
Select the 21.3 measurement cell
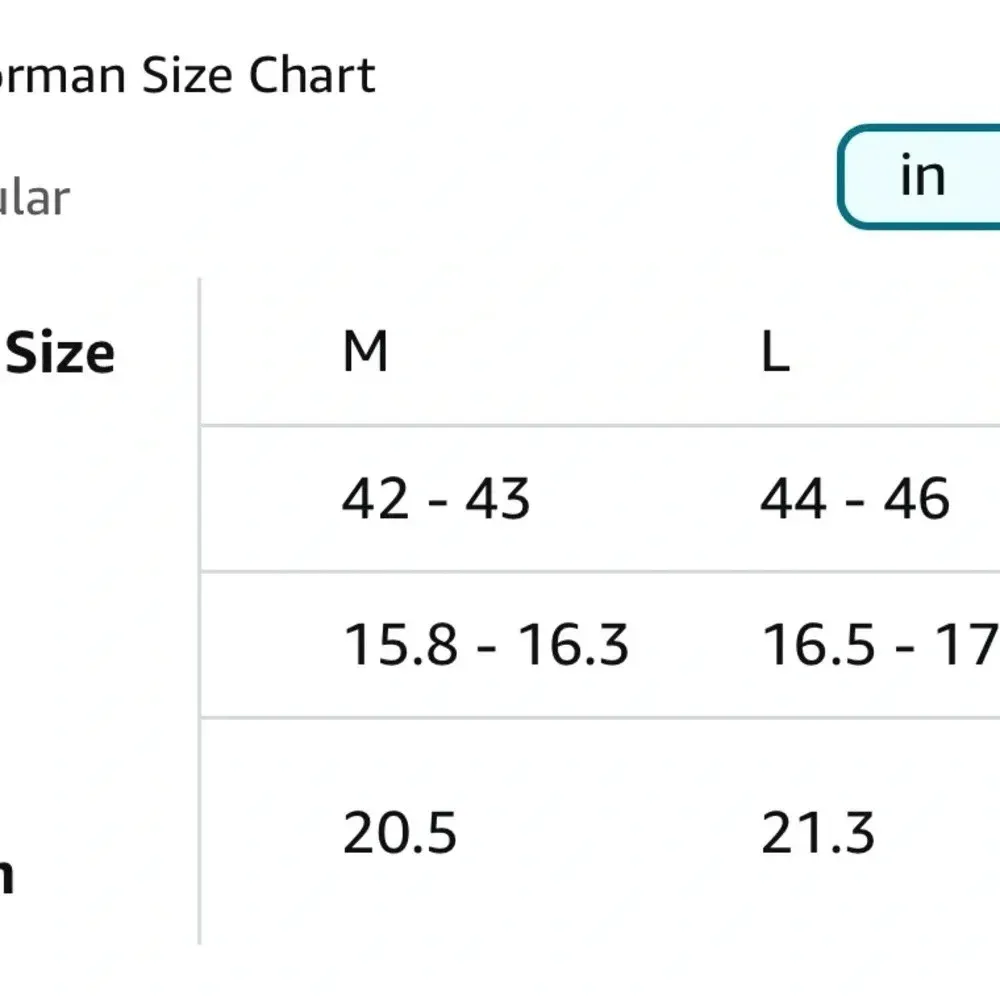(x=817, y=833)
